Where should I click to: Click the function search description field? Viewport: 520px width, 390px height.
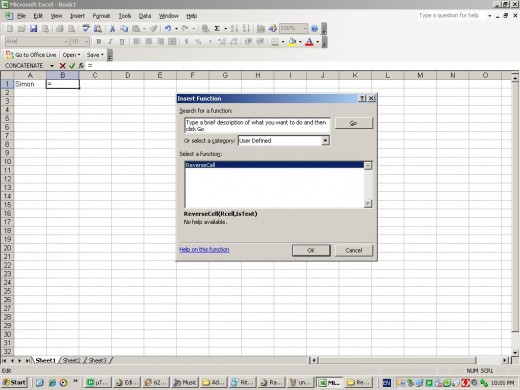[257, 125]
